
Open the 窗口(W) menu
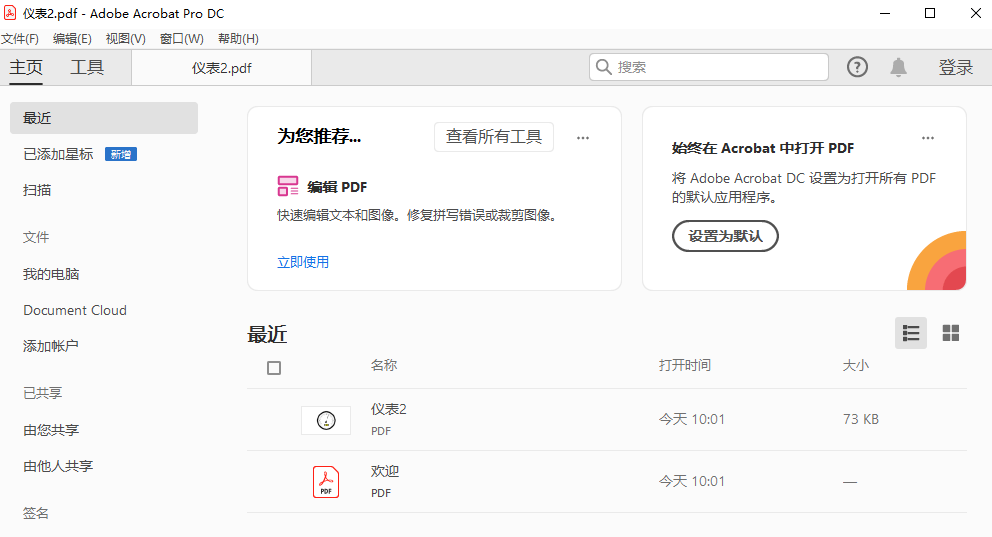coord(182,39)
